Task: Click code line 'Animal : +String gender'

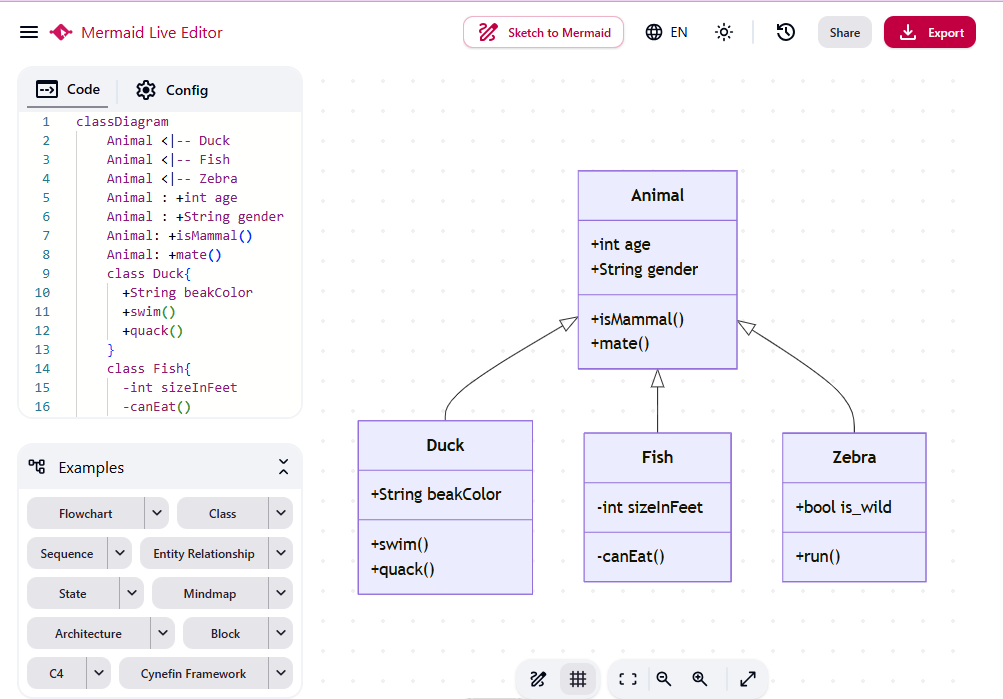Action: (195, 217)
